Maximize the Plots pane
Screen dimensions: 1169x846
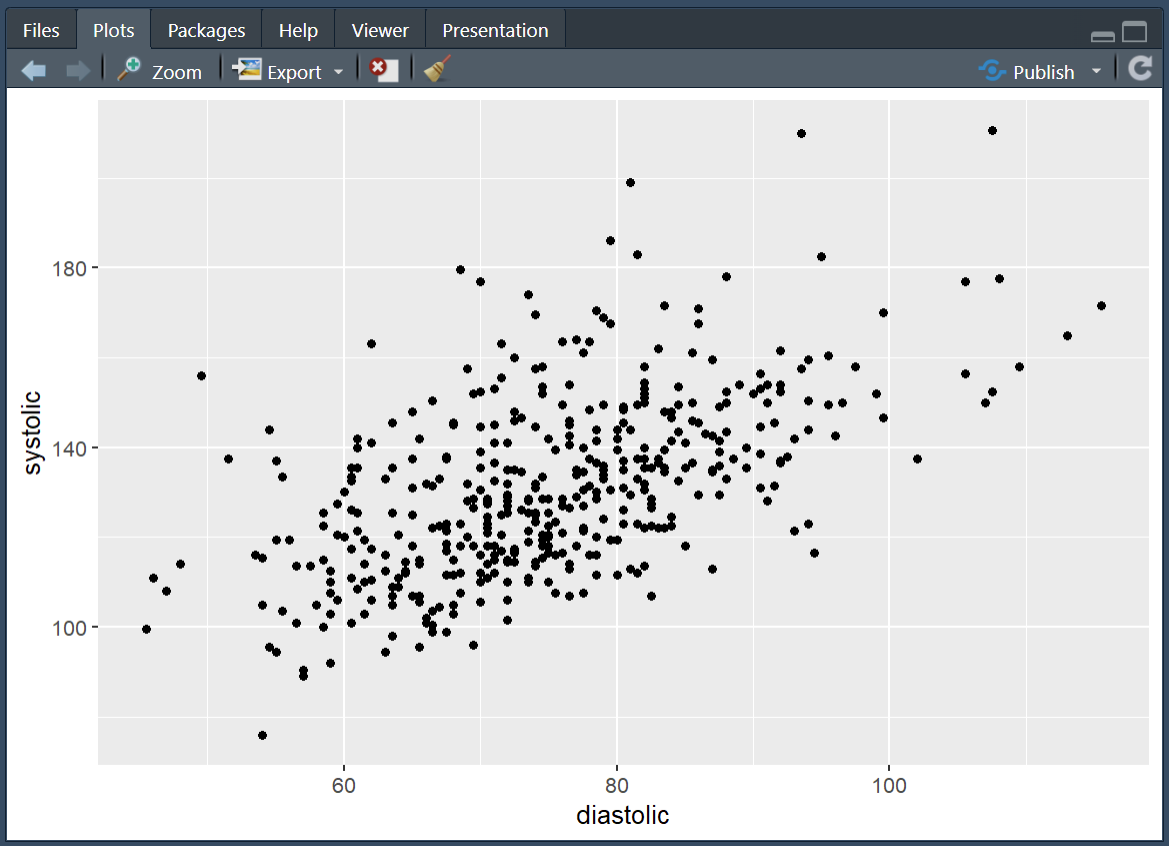point(1134,33)
